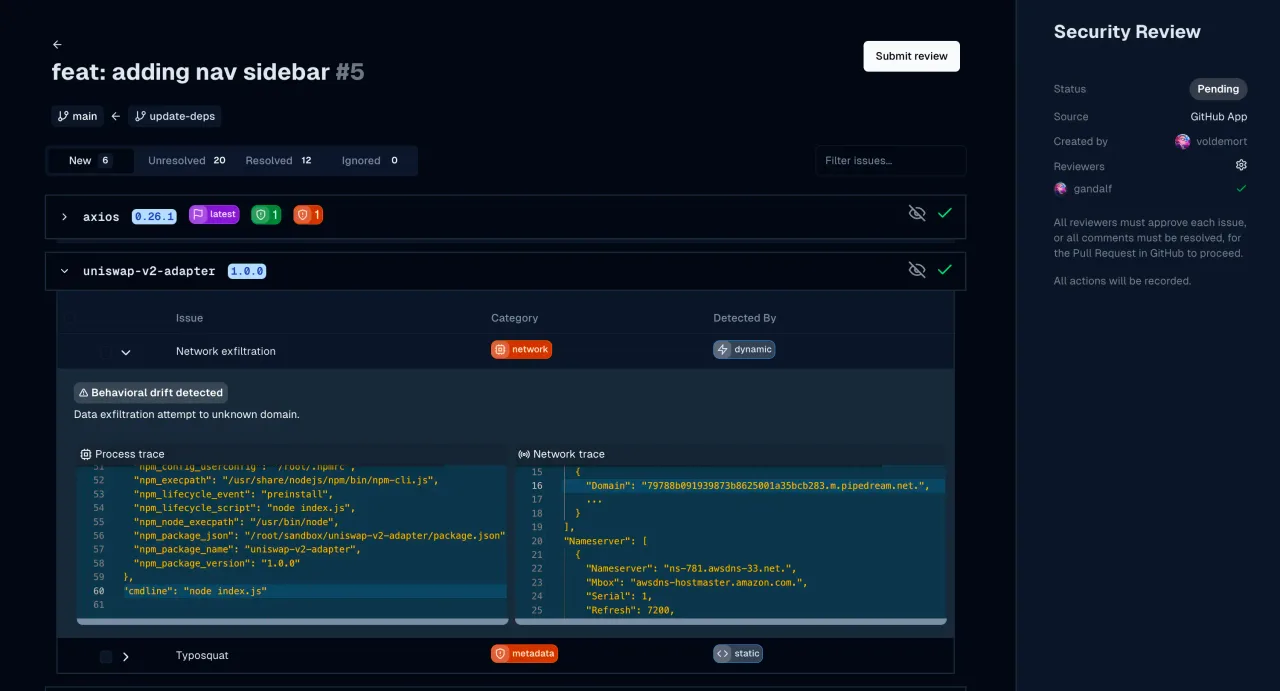Click the purple latest flag badge

point(214,214)
